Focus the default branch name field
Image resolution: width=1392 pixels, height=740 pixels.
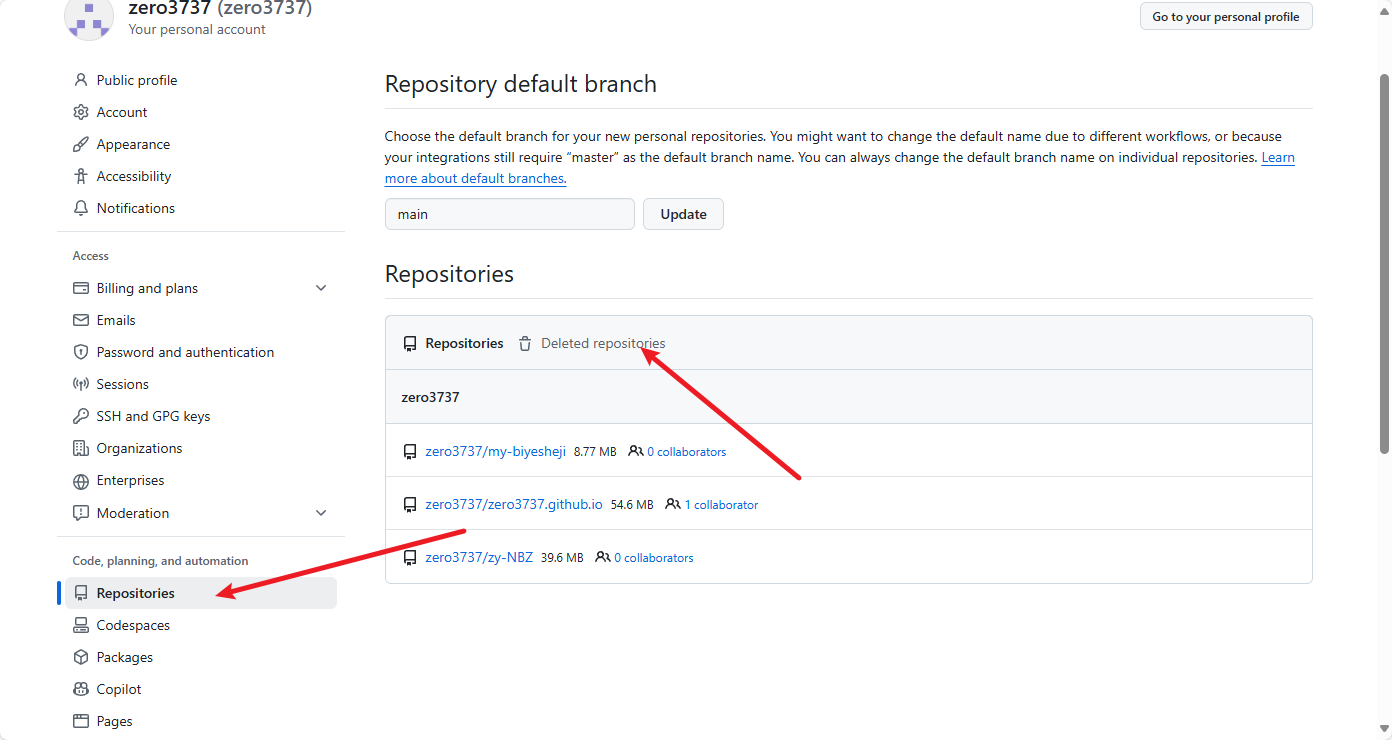(x=510, y=214)
